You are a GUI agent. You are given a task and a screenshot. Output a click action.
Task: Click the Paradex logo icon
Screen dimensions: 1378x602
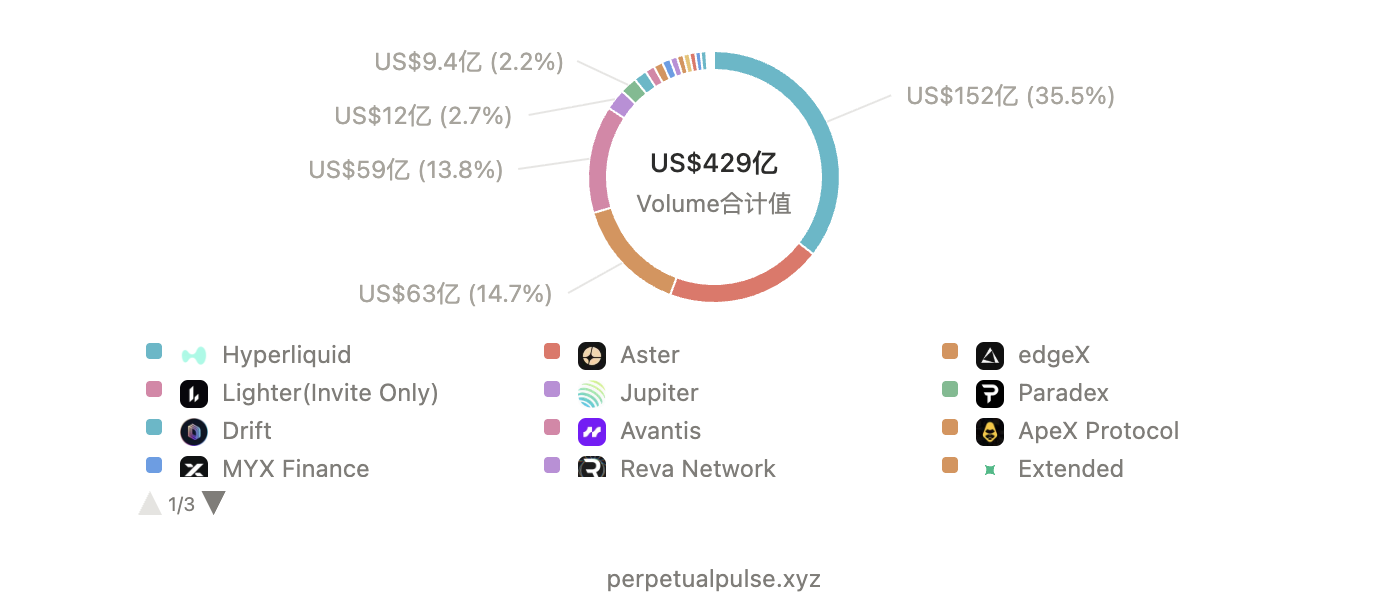click(990, 393)
